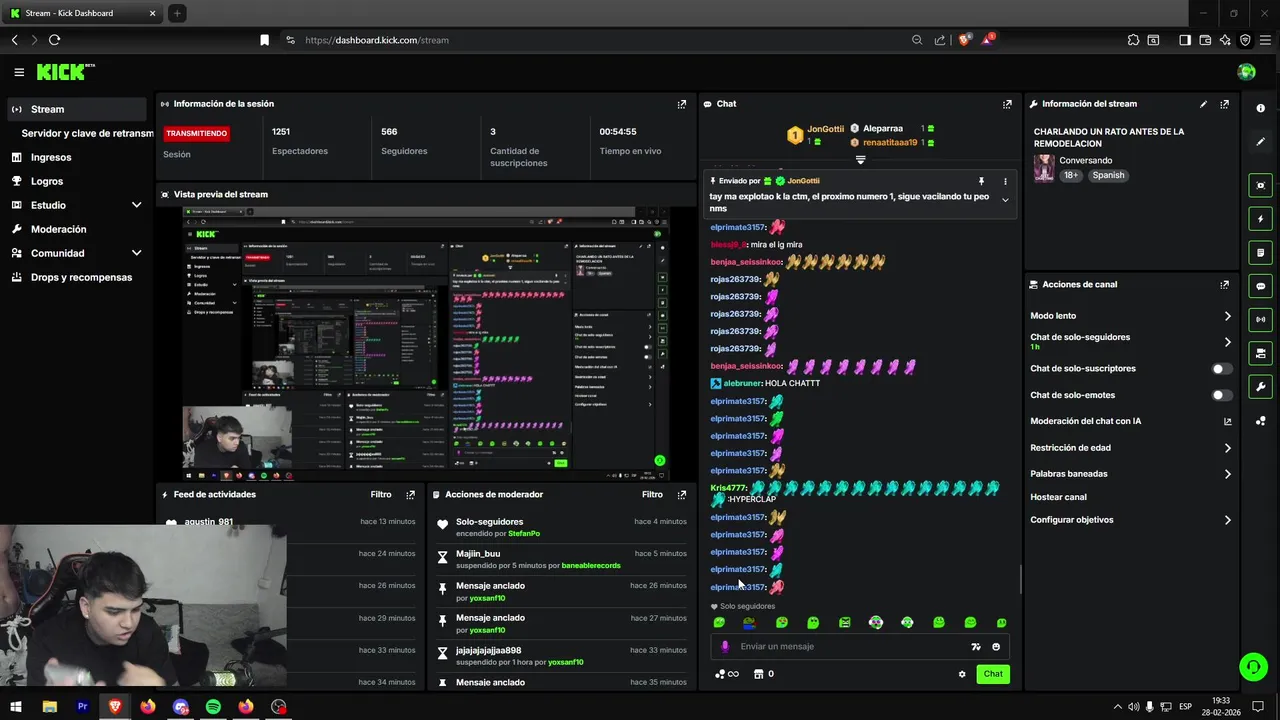Open Filtro in Acciones de moderador

click(652, 495)
